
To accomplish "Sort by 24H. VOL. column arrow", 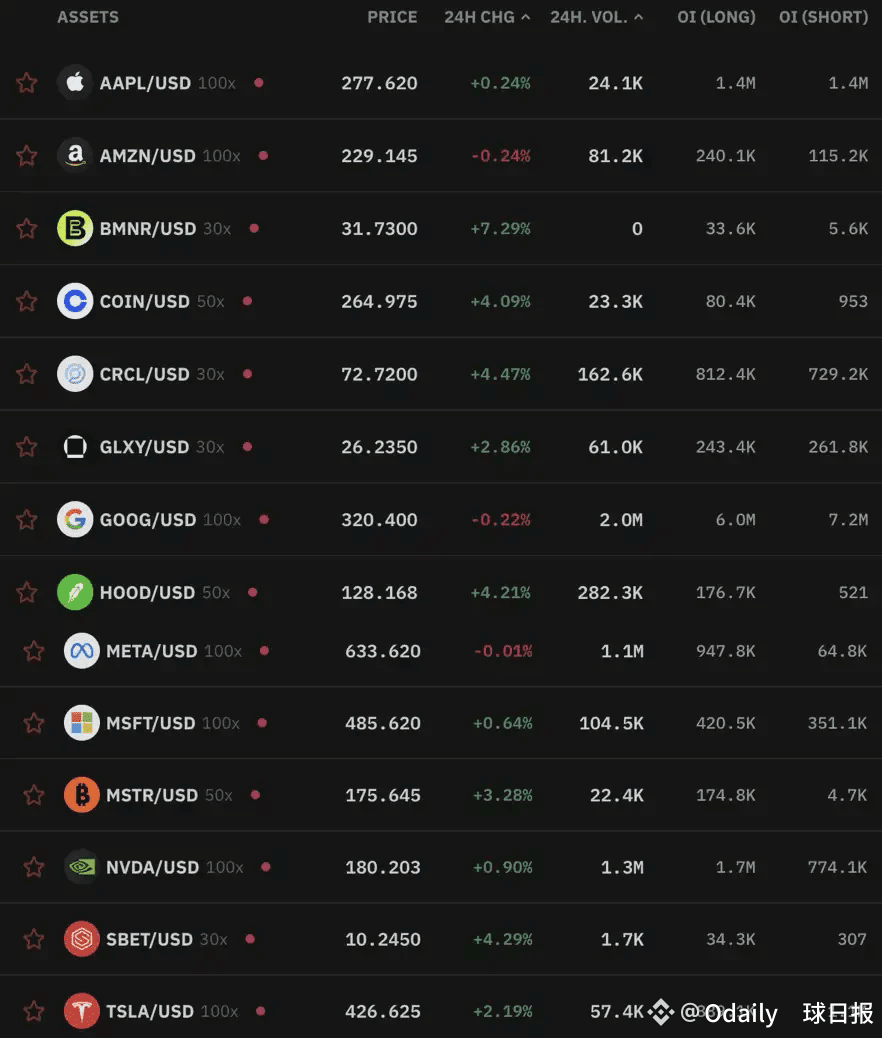I will [638, 17].
